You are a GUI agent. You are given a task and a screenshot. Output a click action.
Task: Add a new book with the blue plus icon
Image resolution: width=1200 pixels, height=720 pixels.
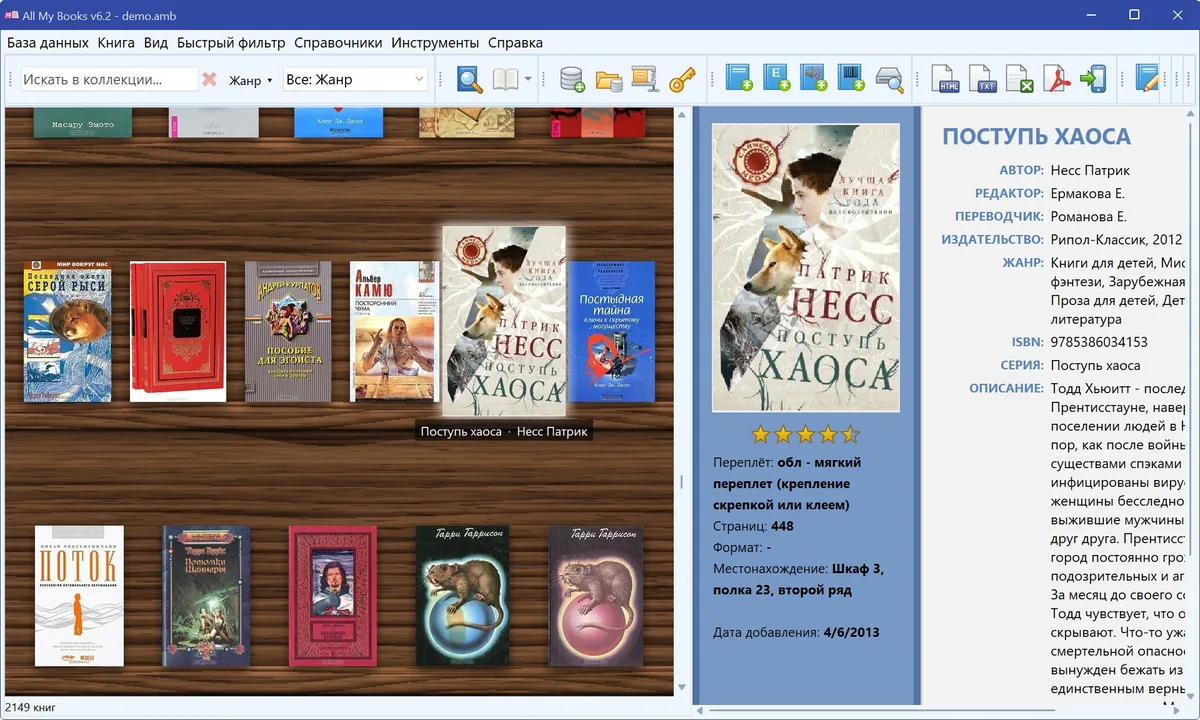(x=739, y=79)
